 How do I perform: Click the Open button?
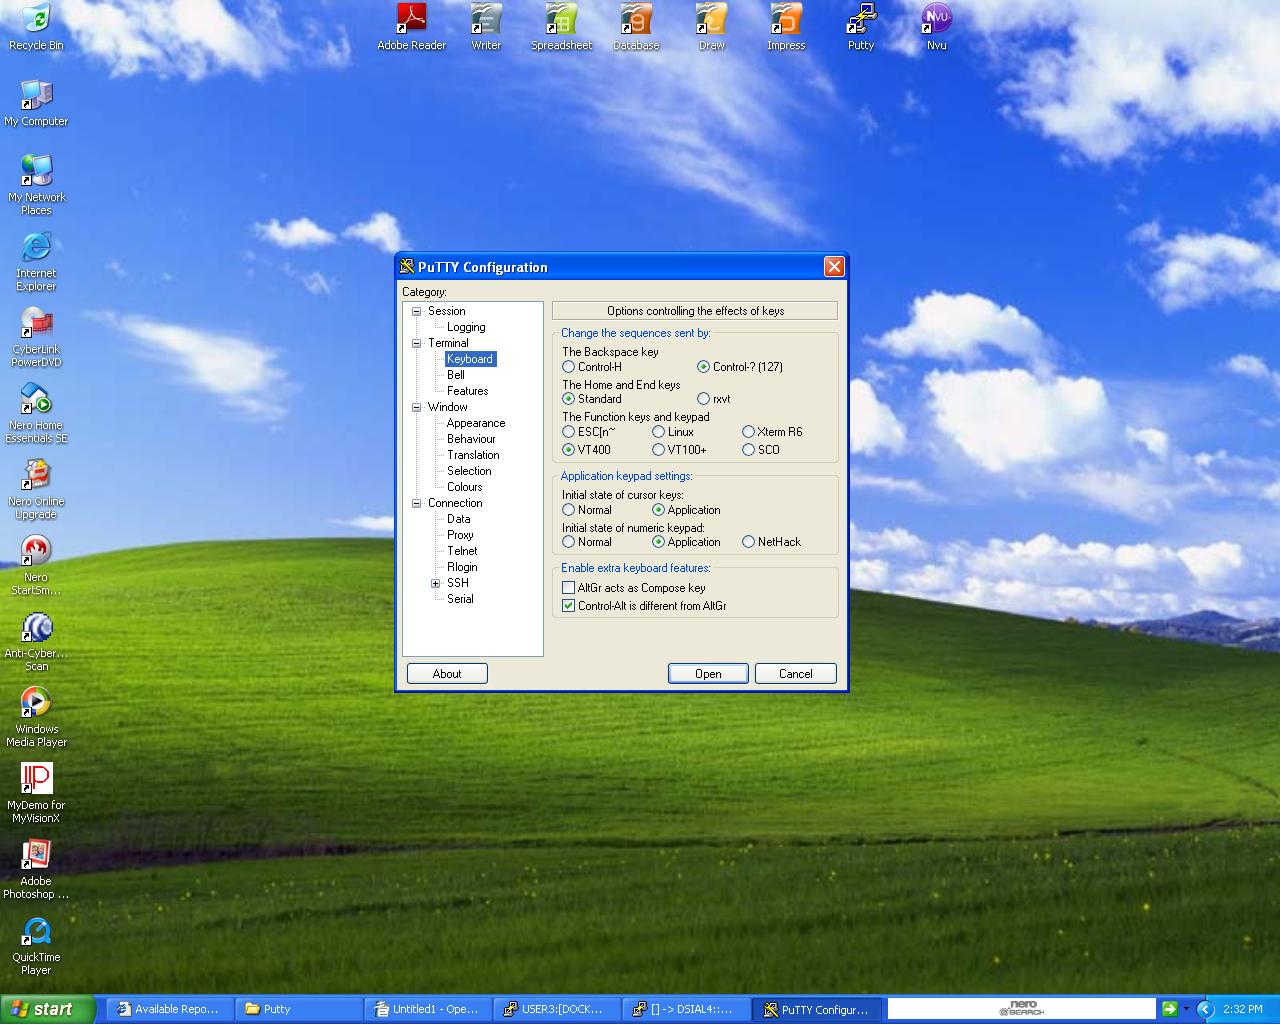[708, 674]
